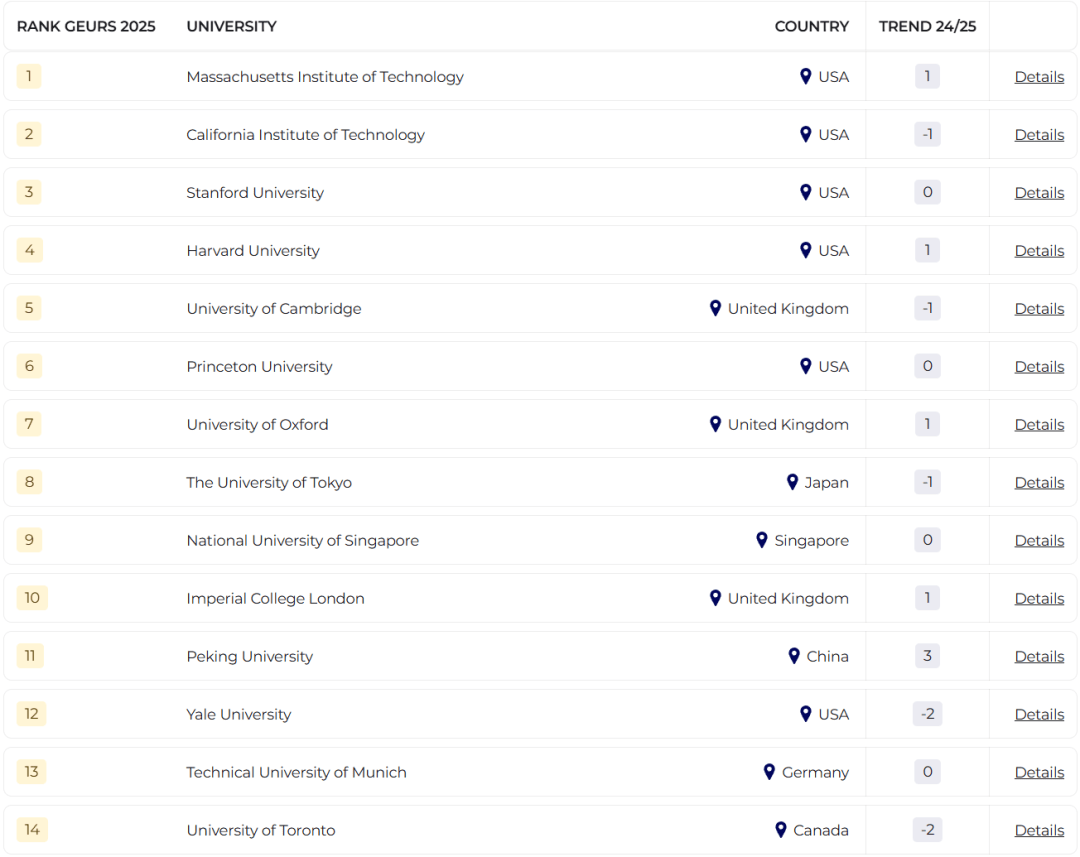Click UNIVERSITY column header

coord(231,26)
